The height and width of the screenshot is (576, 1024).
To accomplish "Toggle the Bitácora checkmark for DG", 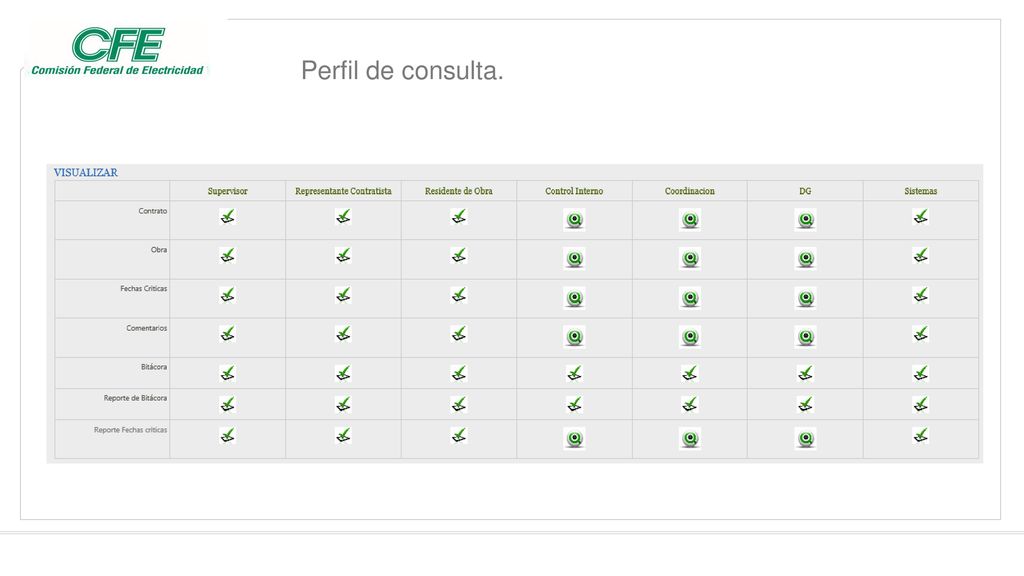I will (x=805, y=373).
